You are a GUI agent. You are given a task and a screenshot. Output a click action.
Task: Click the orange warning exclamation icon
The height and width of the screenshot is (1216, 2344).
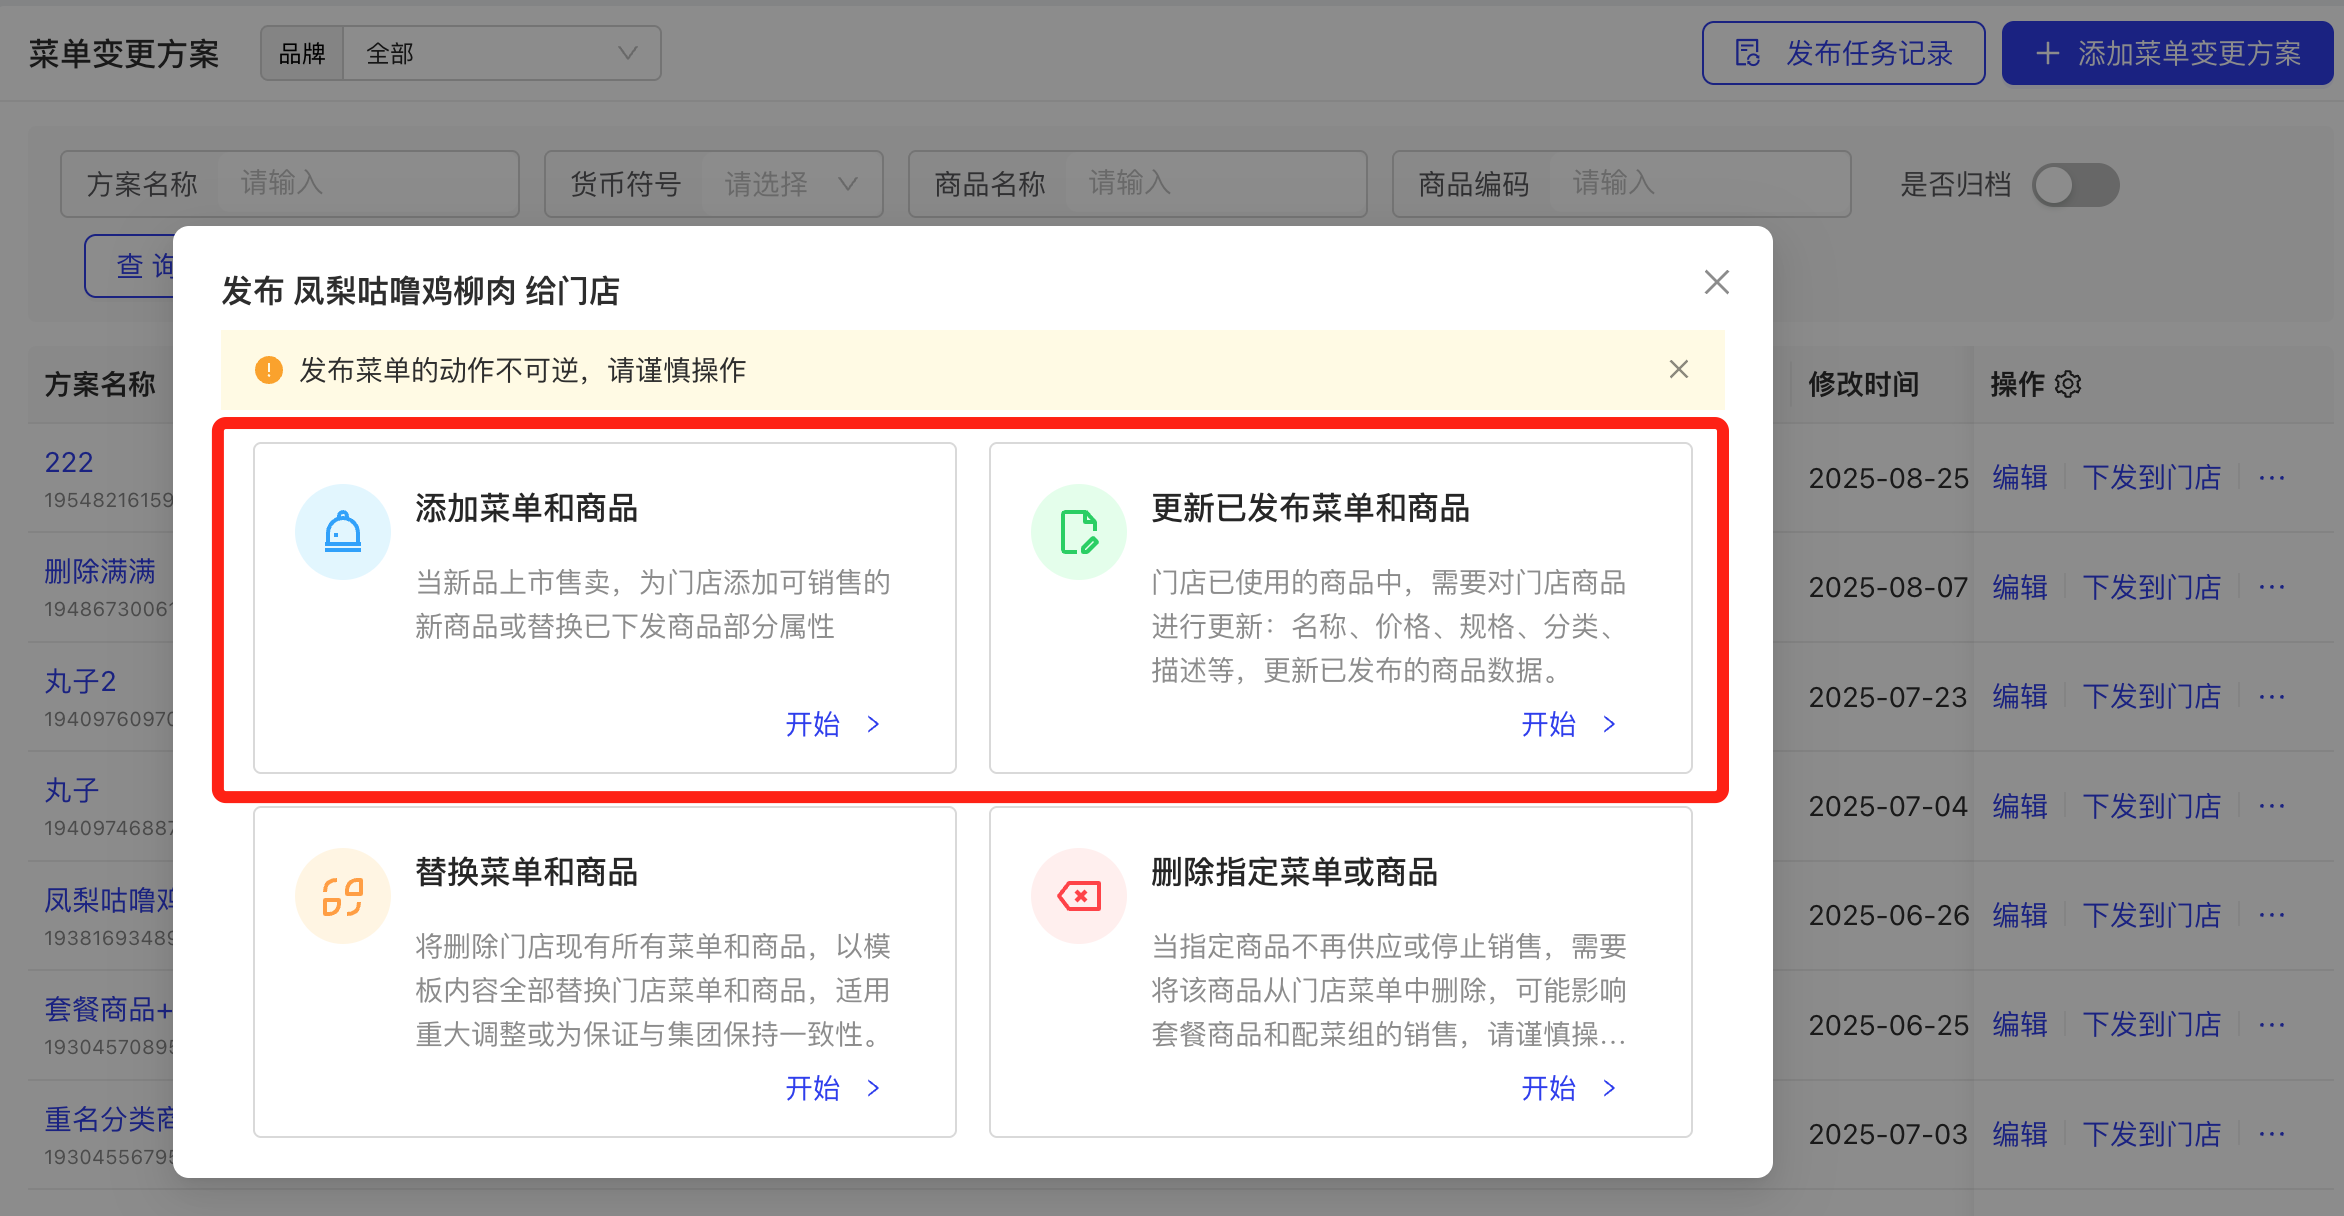point(268,370)
